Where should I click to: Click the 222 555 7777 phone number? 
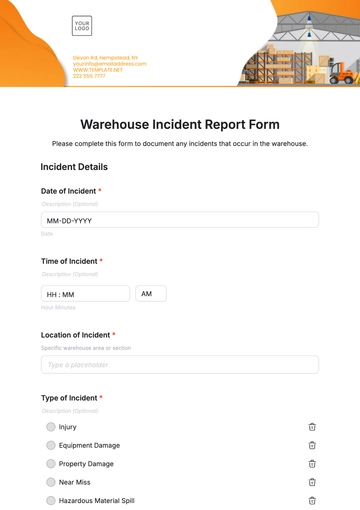click(89, 76)
